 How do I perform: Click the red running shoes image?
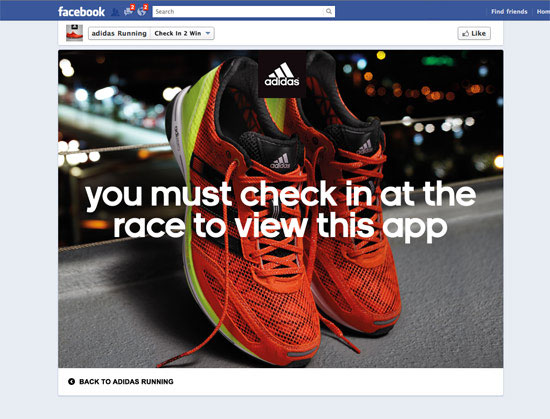coord(281,209)
